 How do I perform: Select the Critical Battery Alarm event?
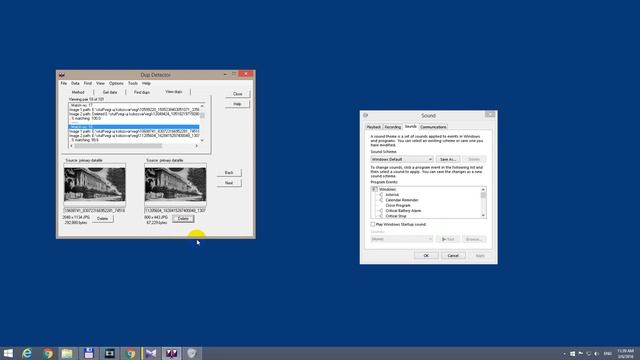403,211
